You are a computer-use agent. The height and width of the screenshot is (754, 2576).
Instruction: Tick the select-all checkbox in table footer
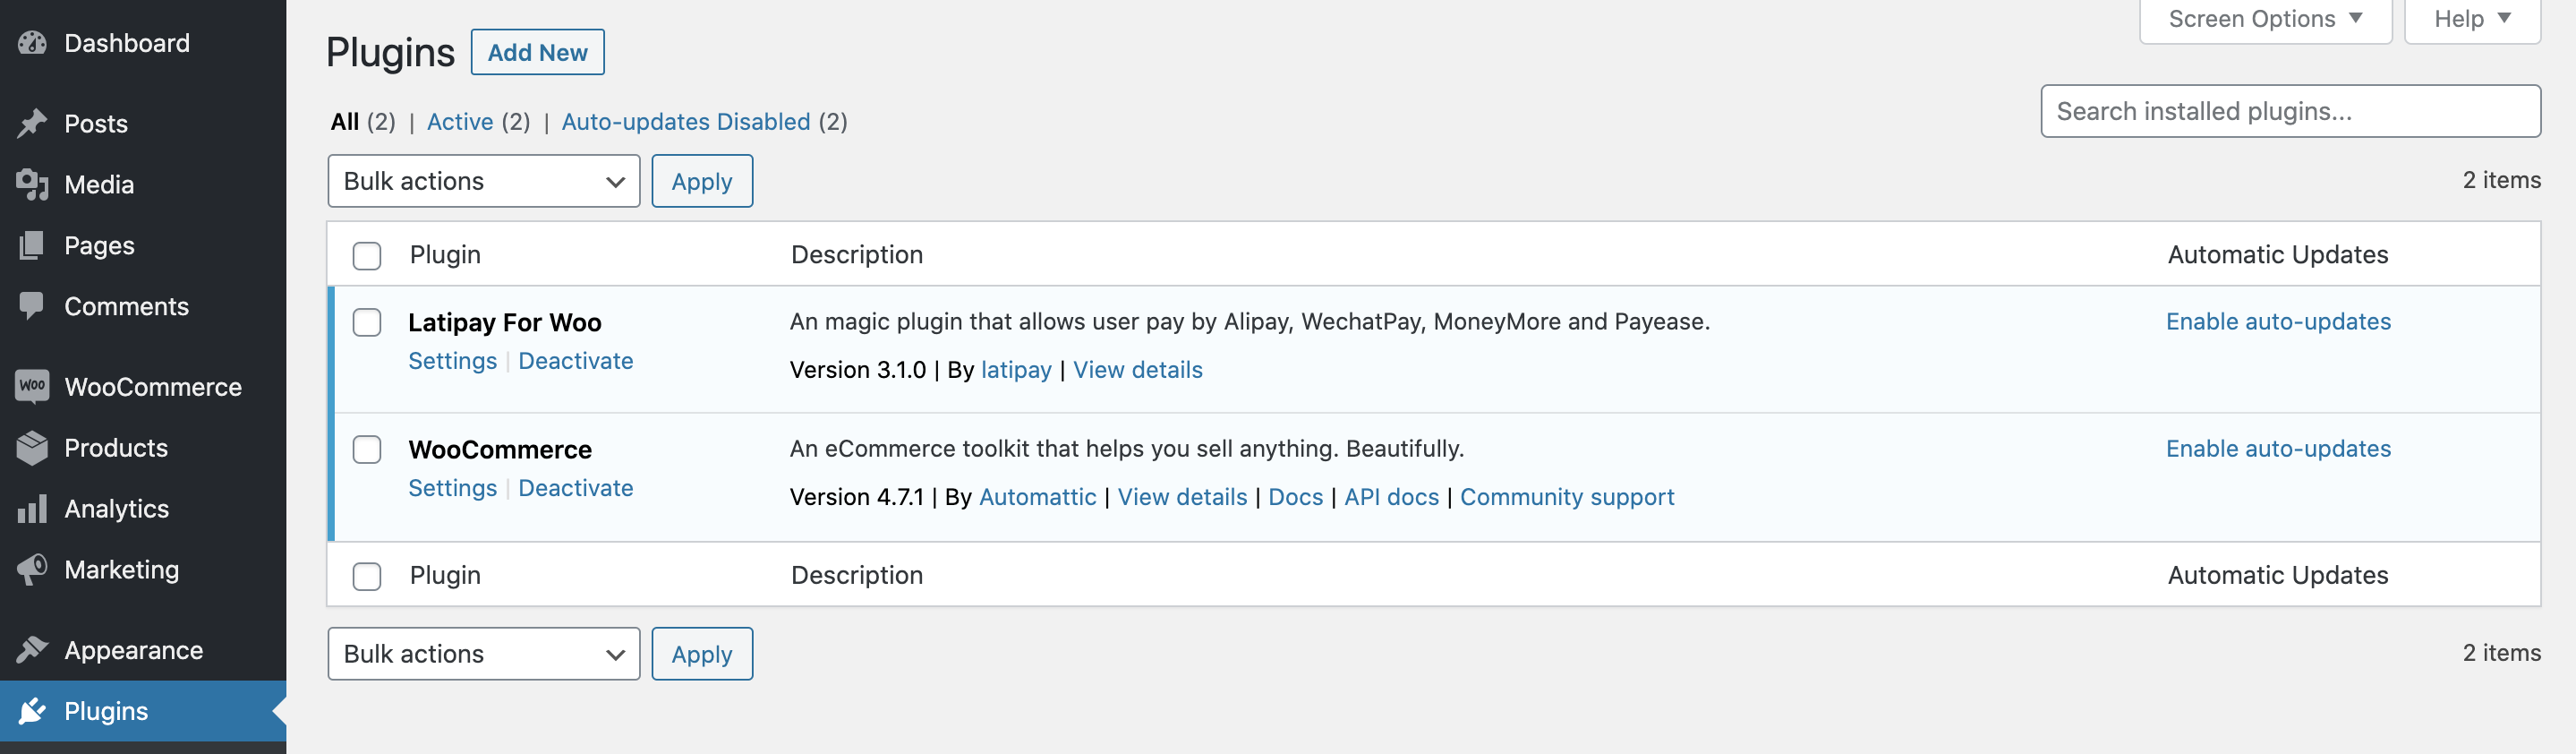(x=367, y=576)
